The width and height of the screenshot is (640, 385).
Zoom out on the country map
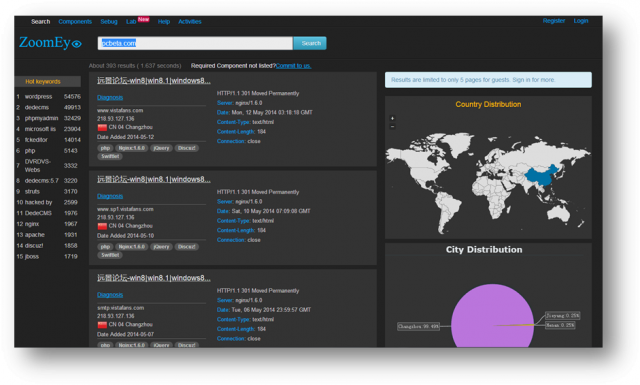pos(392,126)
